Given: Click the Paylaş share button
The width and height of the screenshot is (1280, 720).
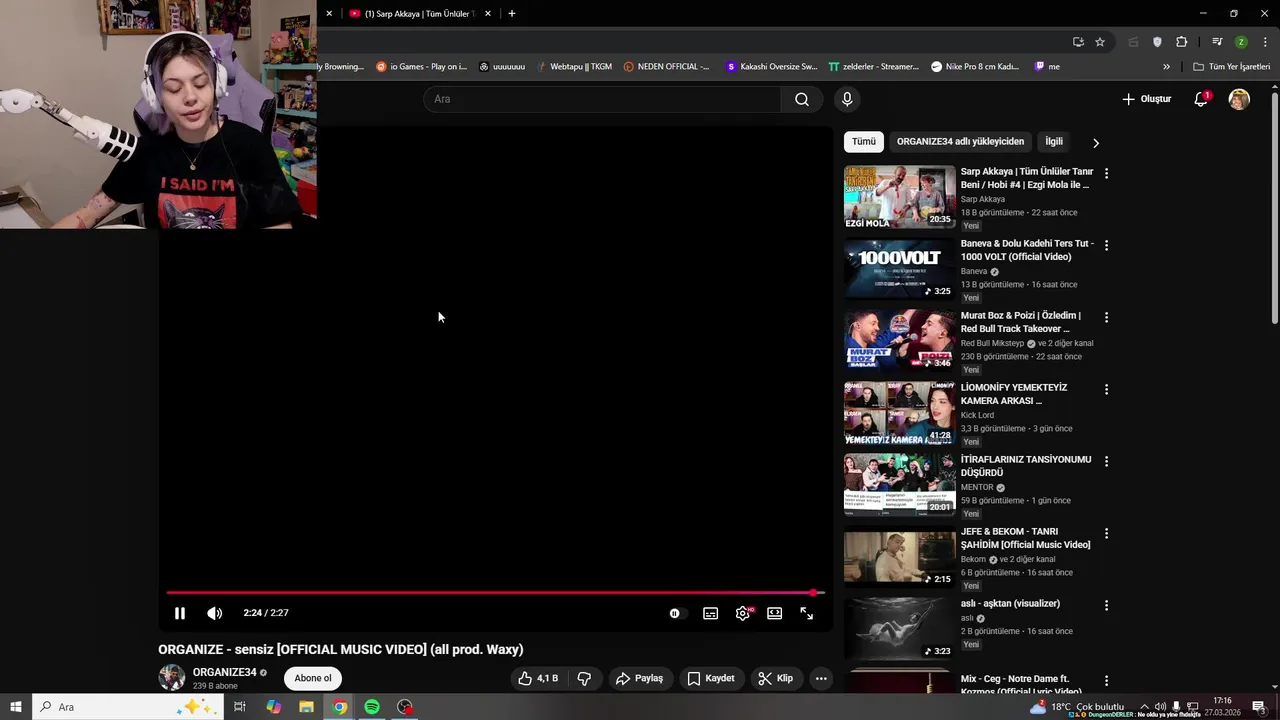Looking at the screenshot, I should click(x=640, y=678).
